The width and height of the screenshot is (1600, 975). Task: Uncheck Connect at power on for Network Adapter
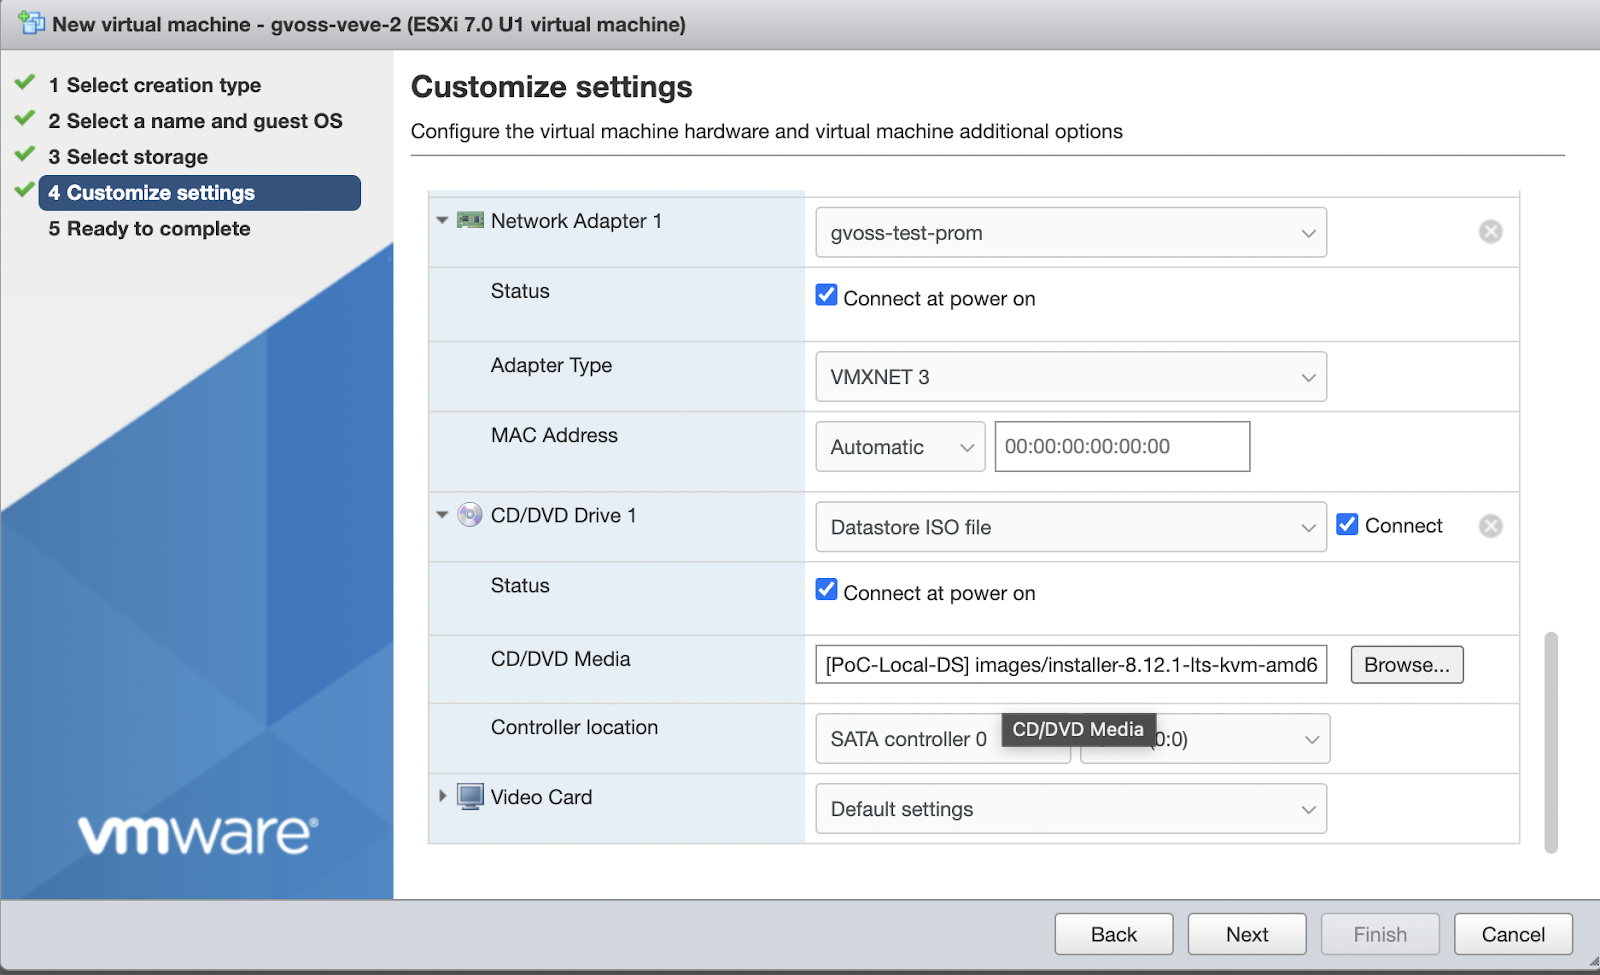pyautogui.click(x=825, y=294)
